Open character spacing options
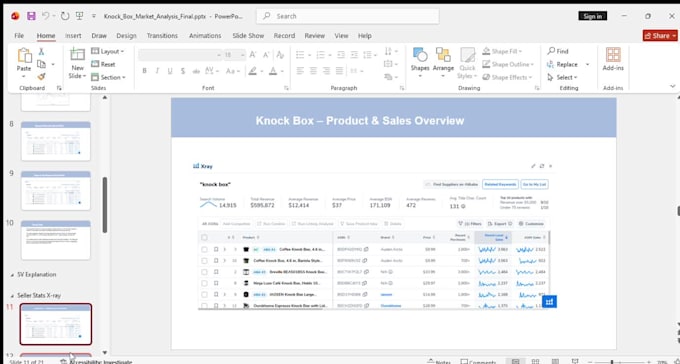Viewport: 680px width, 364px height. pyautogui.click(x=211, y=70)
